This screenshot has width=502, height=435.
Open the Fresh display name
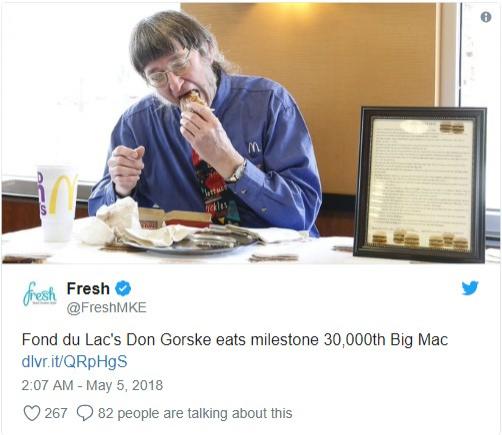point(88,288)
